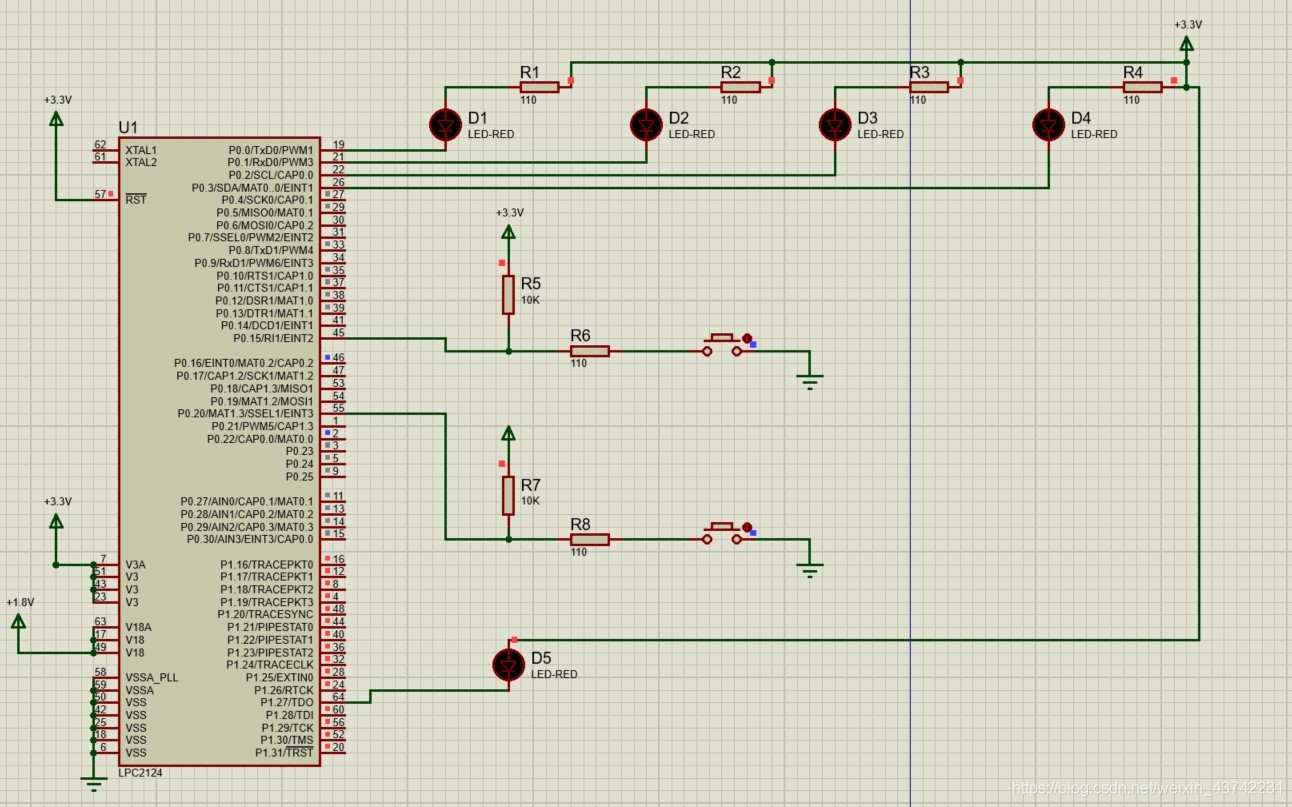The width and height of the screenshot is (1292, 807).
Task: Click resistor R4 body
Action: pos(1142,87)
